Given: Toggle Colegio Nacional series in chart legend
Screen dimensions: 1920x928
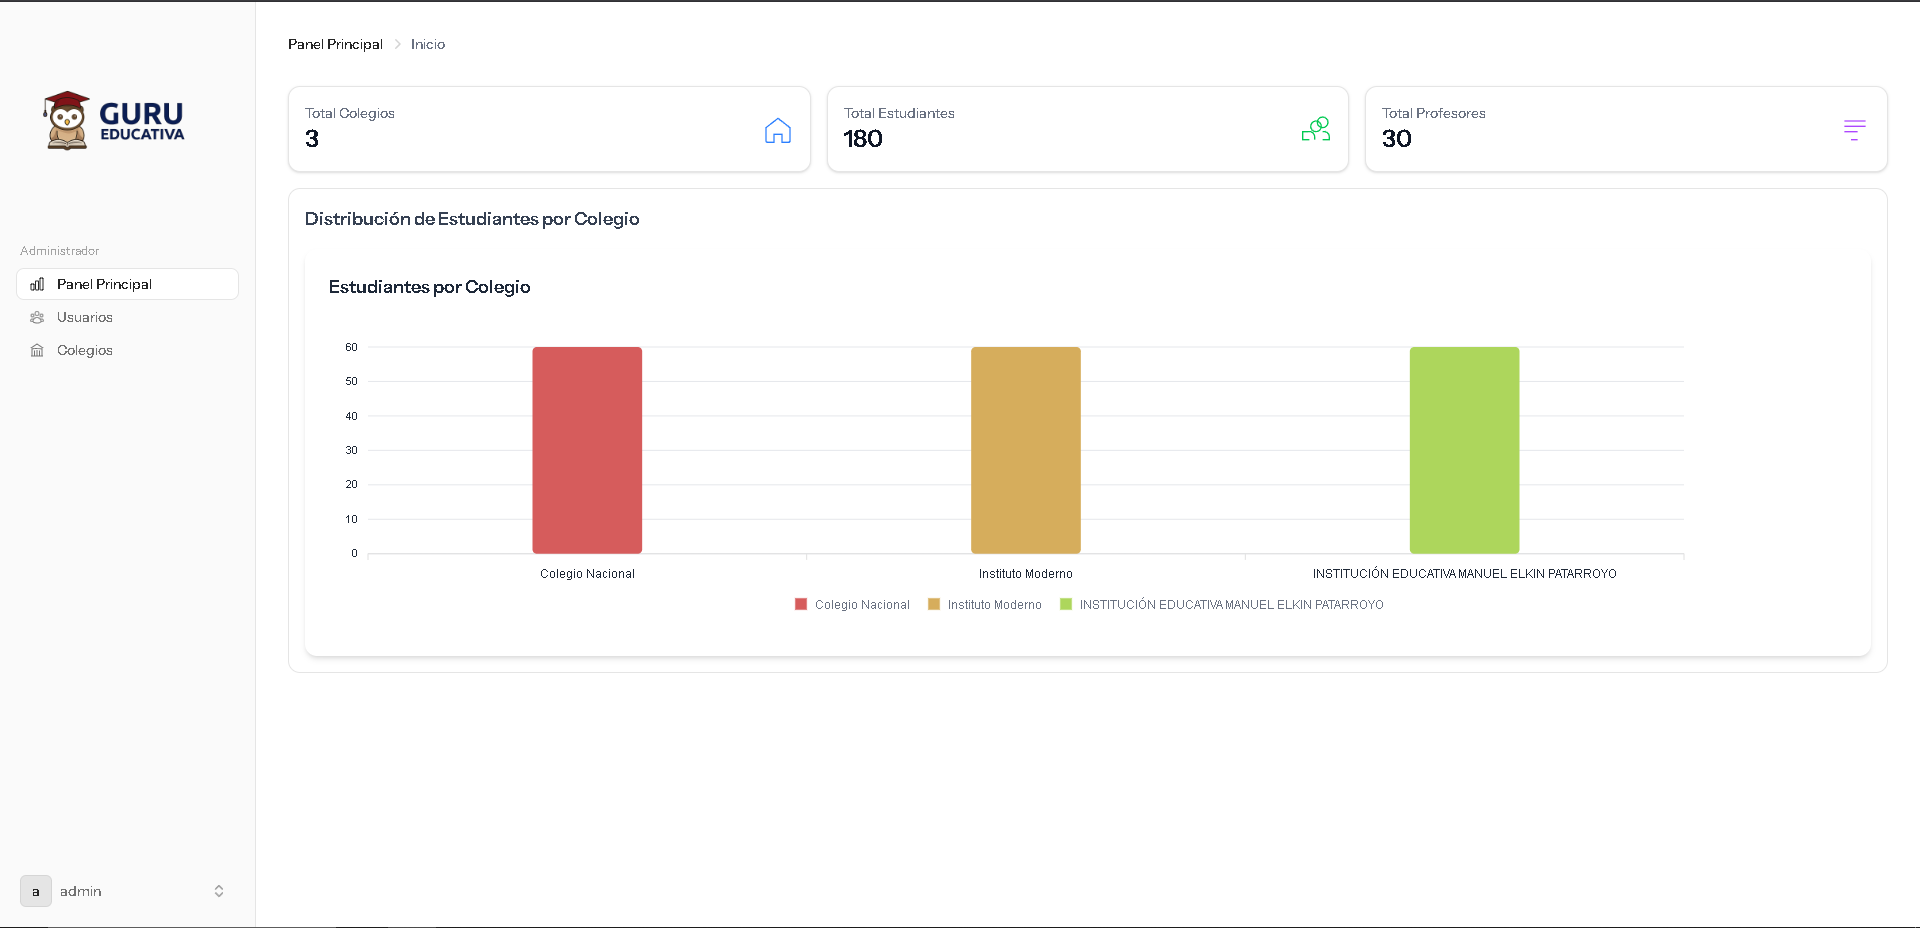Looking at the screenshot, I should [852, 605].
